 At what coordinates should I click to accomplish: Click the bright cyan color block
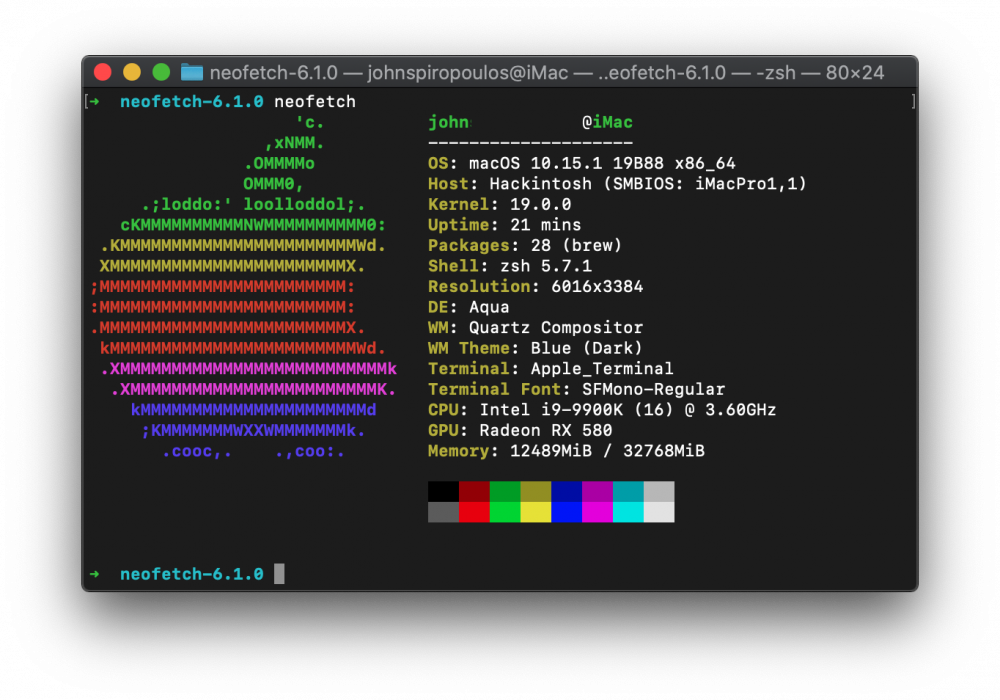click(x=628, y=512)
